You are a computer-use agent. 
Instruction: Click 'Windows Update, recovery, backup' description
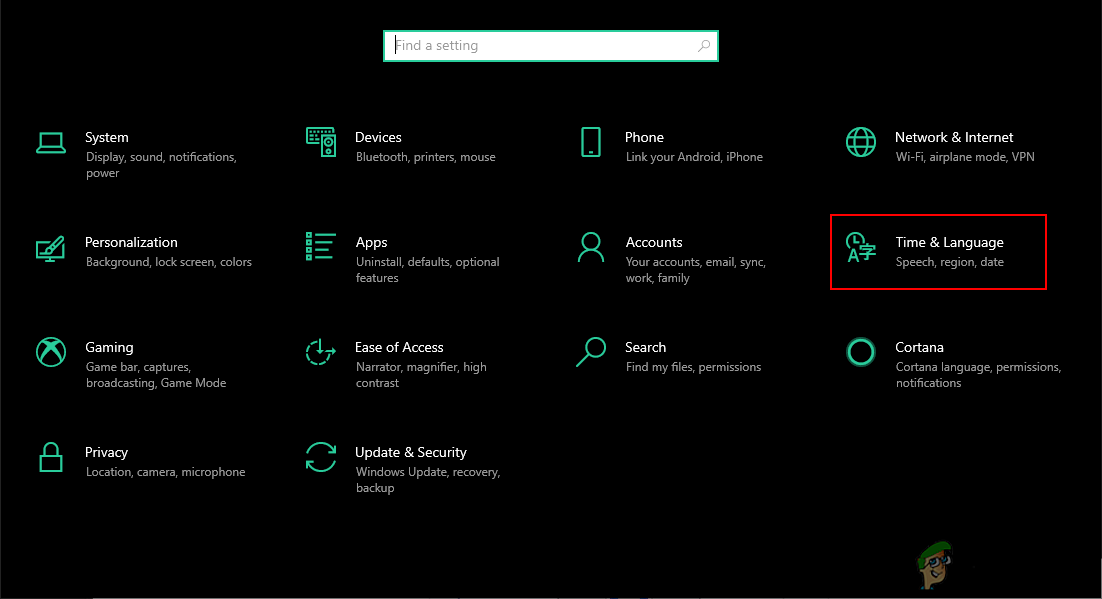(x=427, y=479)
